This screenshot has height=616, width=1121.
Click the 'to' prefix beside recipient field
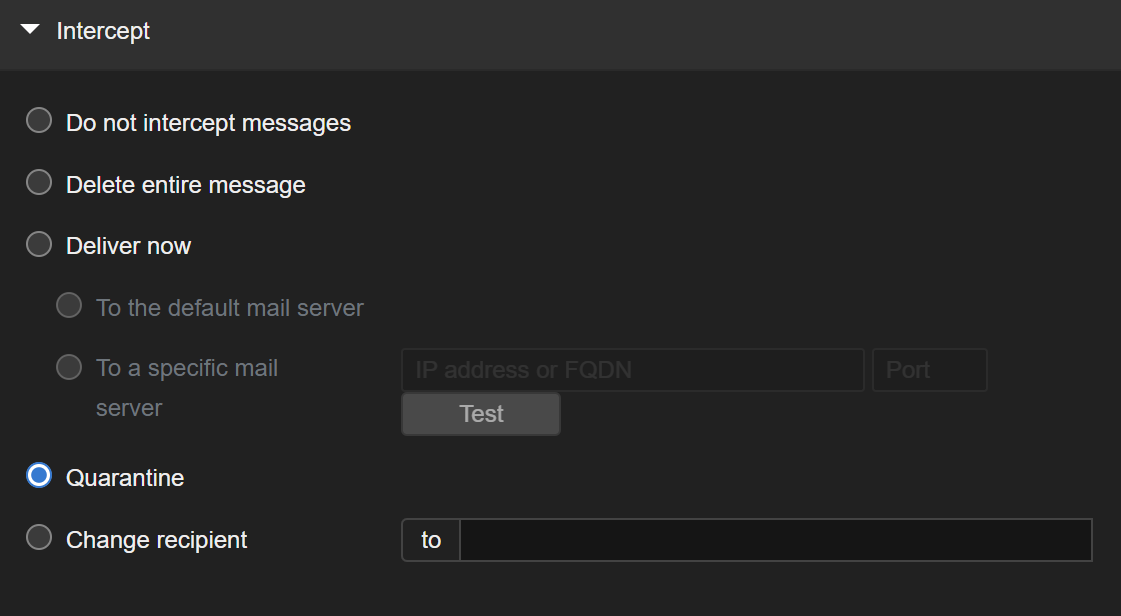431,540
